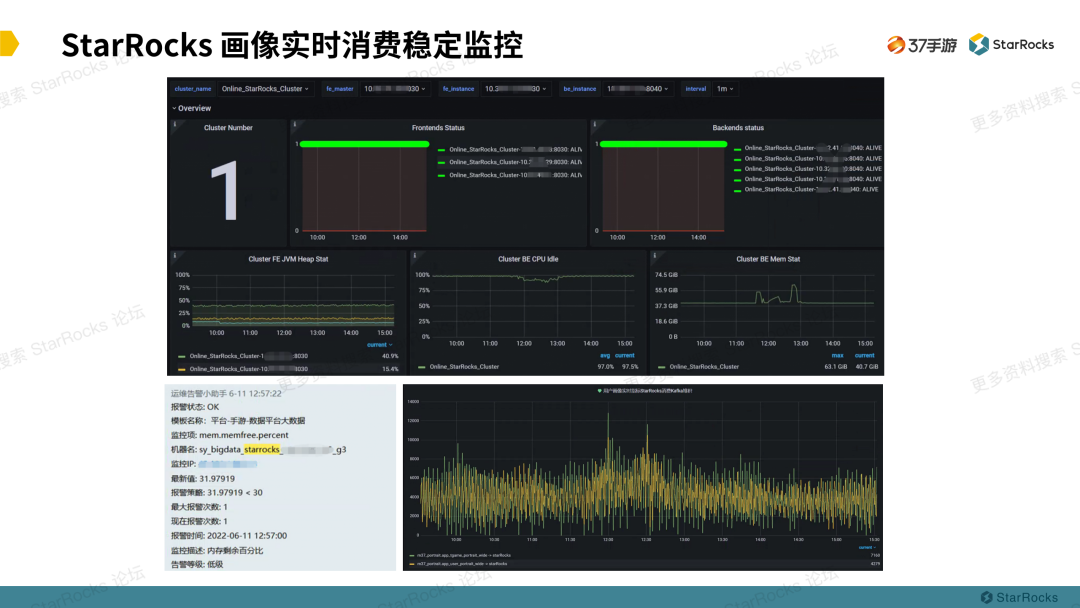Toggle fifth Backends status legend series
Image resolution: width=1080 pixels, height=608 pixels.
pos(811,189)
